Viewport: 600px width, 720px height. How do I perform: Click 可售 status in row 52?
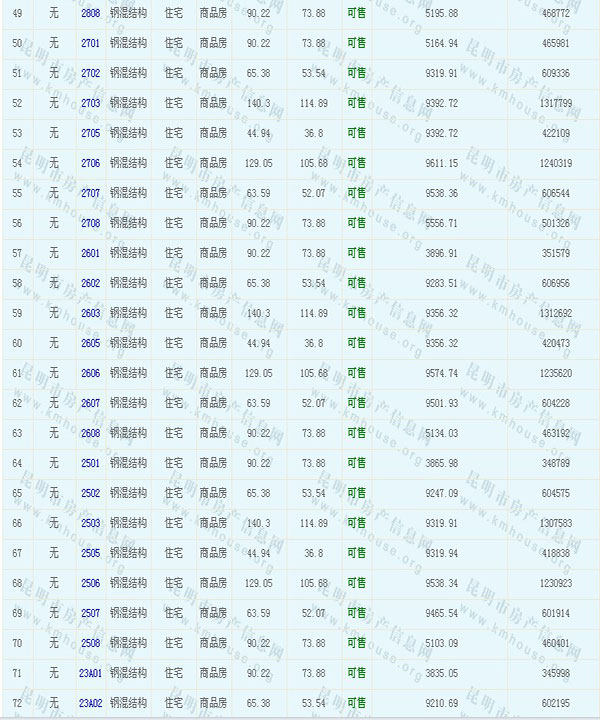[356, 104]
